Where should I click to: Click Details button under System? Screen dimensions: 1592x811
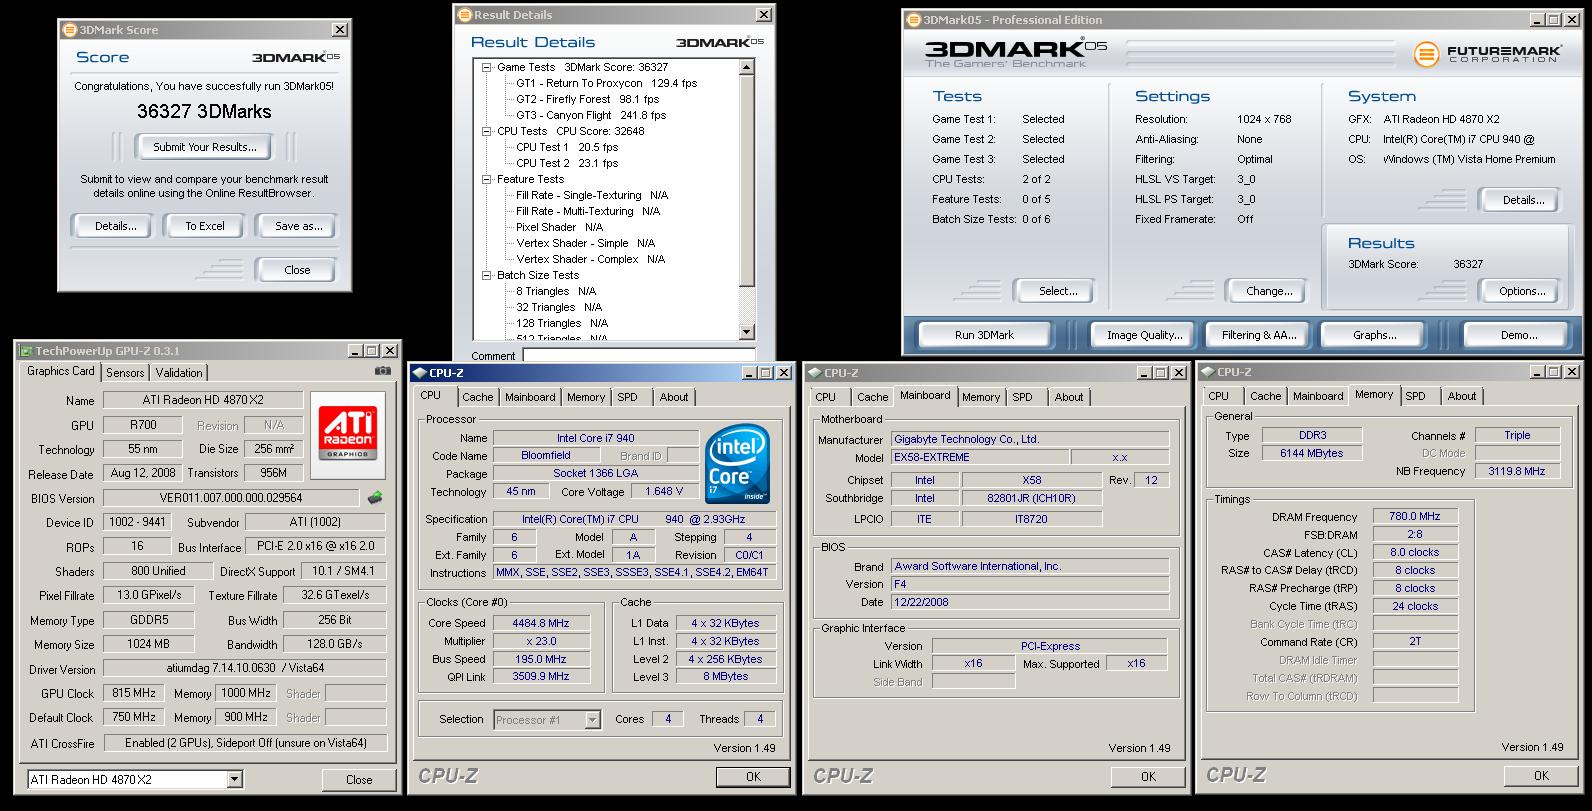(1522, 200)
